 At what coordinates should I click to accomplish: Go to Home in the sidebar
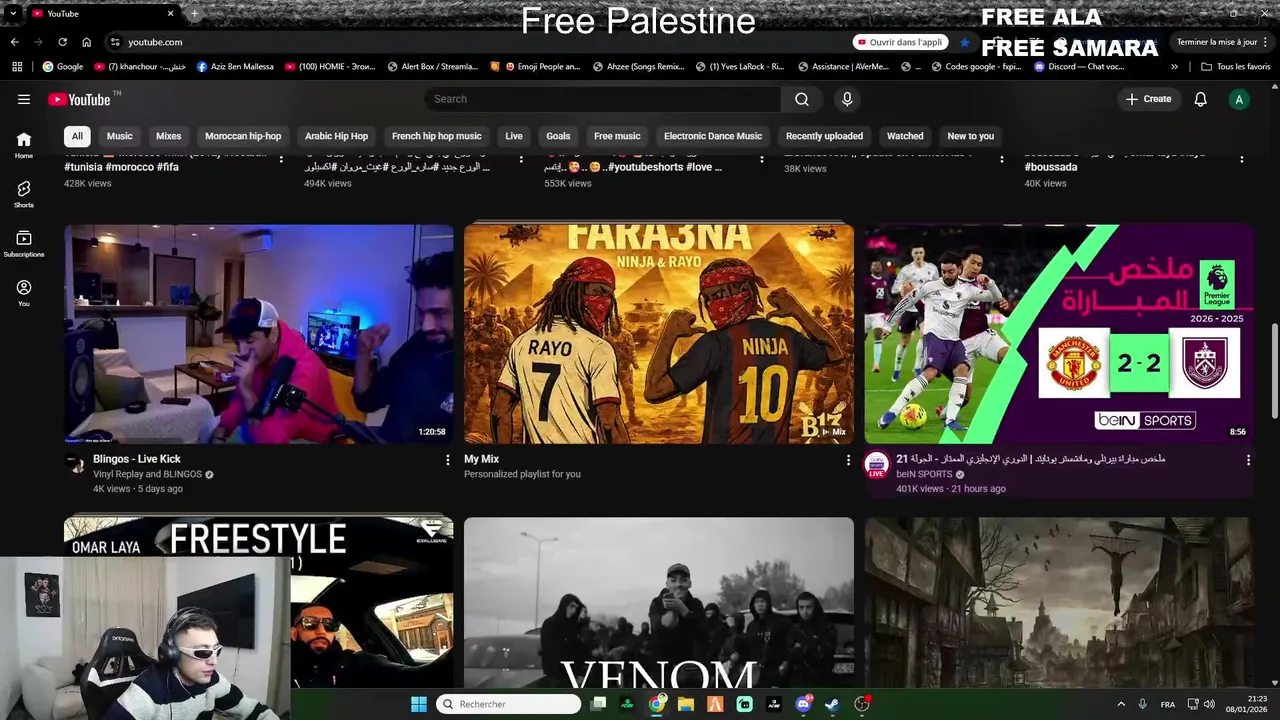[x=24, y=145]
